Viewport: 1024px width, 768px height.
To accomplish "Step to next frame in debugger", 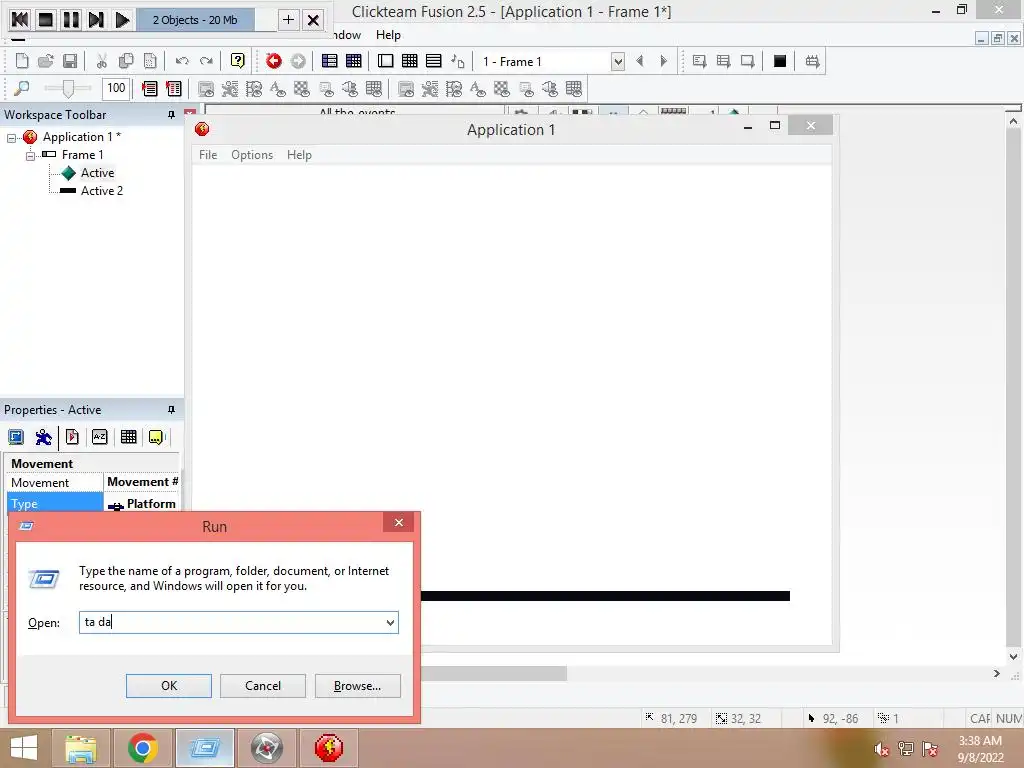I will [x=97, y=20].
